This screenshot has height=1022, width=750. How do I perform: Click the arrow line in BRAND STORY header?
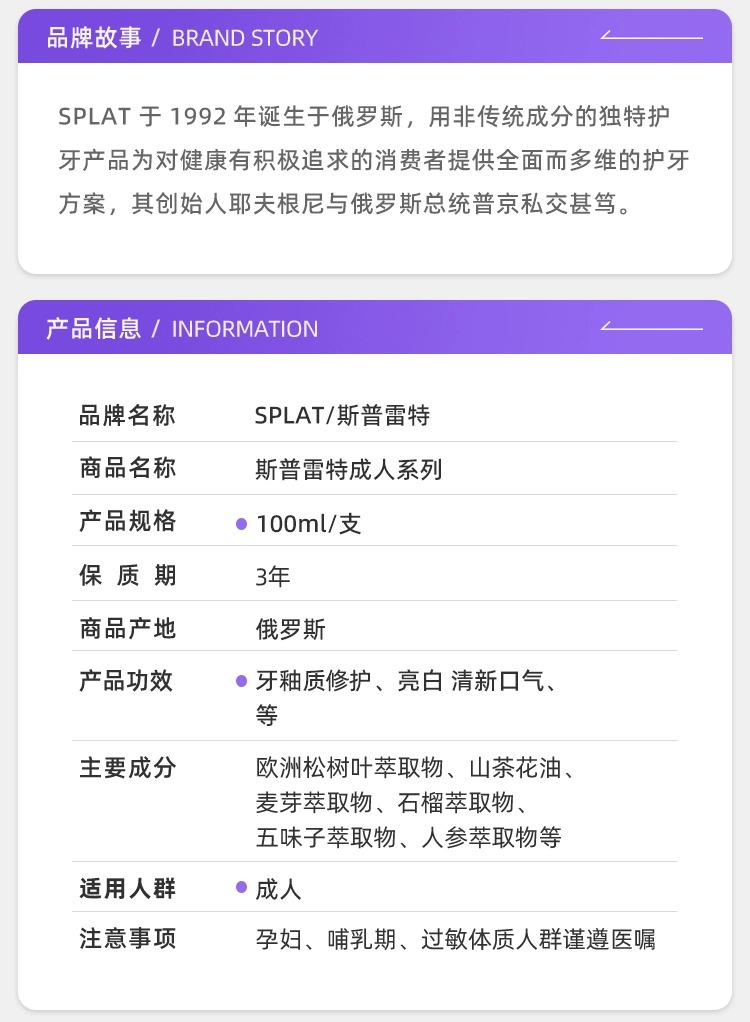coord(651,37)
